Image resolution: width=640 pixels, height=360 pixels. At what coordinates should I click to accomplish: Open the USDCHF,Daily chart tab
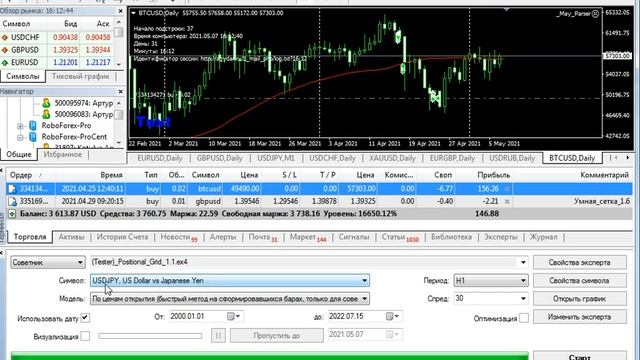tap(332, 158)
